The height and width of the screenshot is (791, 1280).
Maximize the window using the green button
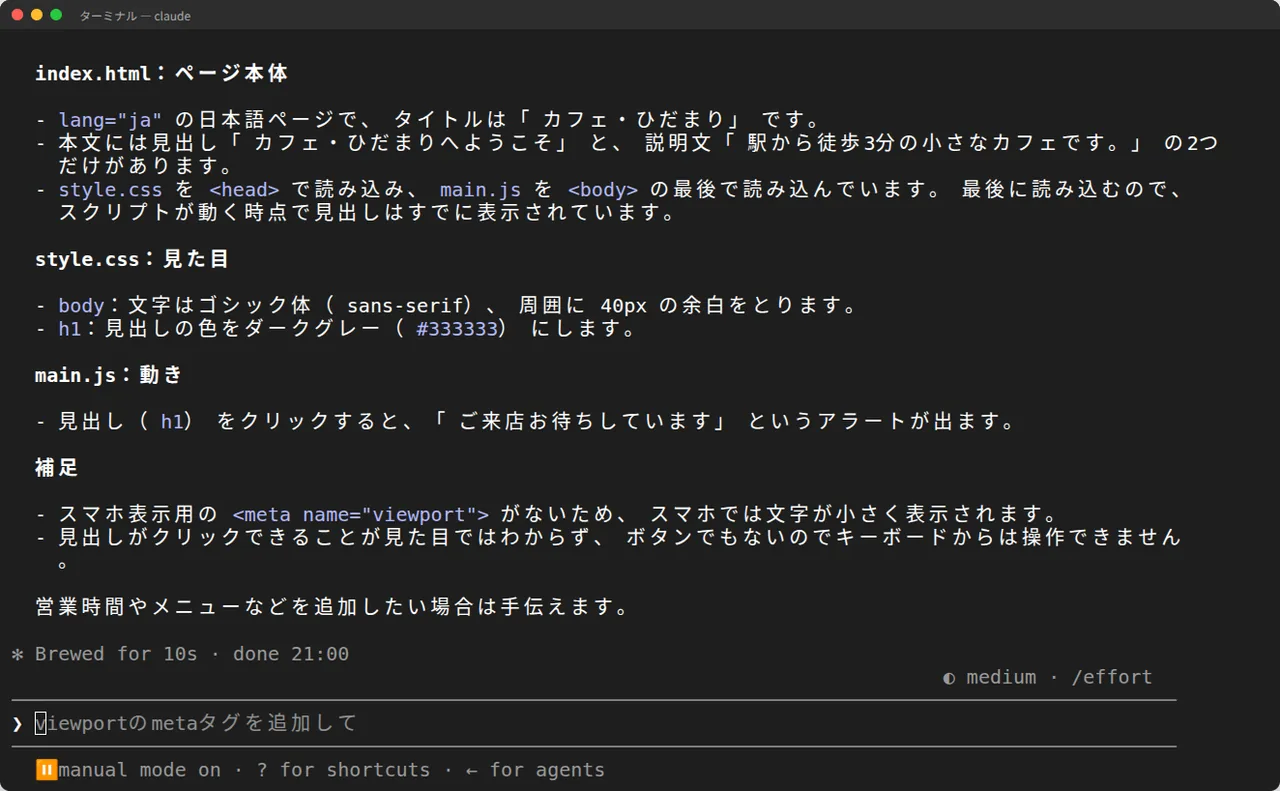click(x=56, y=15)
